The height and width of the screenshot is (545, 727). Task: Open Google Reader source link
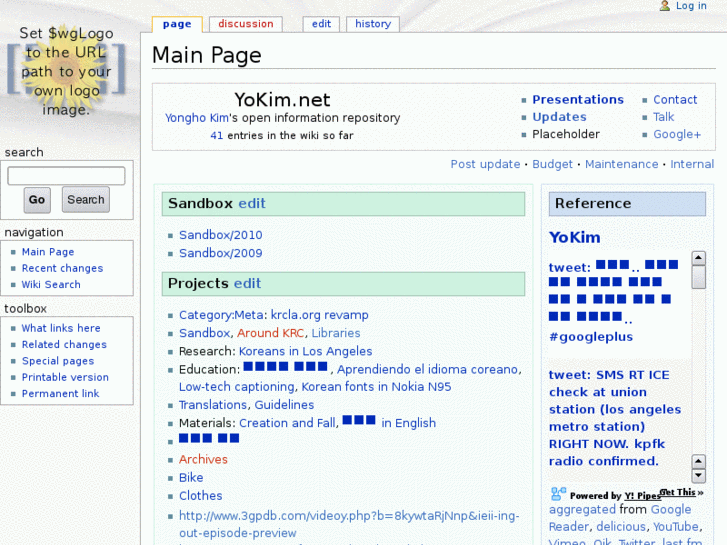pos(620,518)
